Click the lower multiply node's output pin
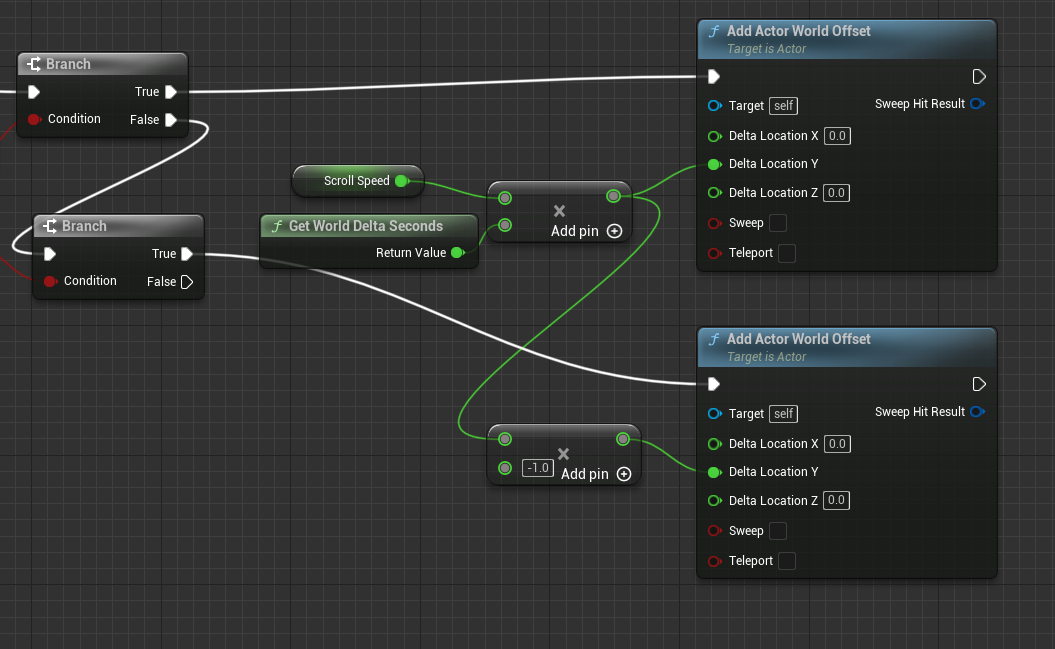The image size is (1055, 649). 623,439
